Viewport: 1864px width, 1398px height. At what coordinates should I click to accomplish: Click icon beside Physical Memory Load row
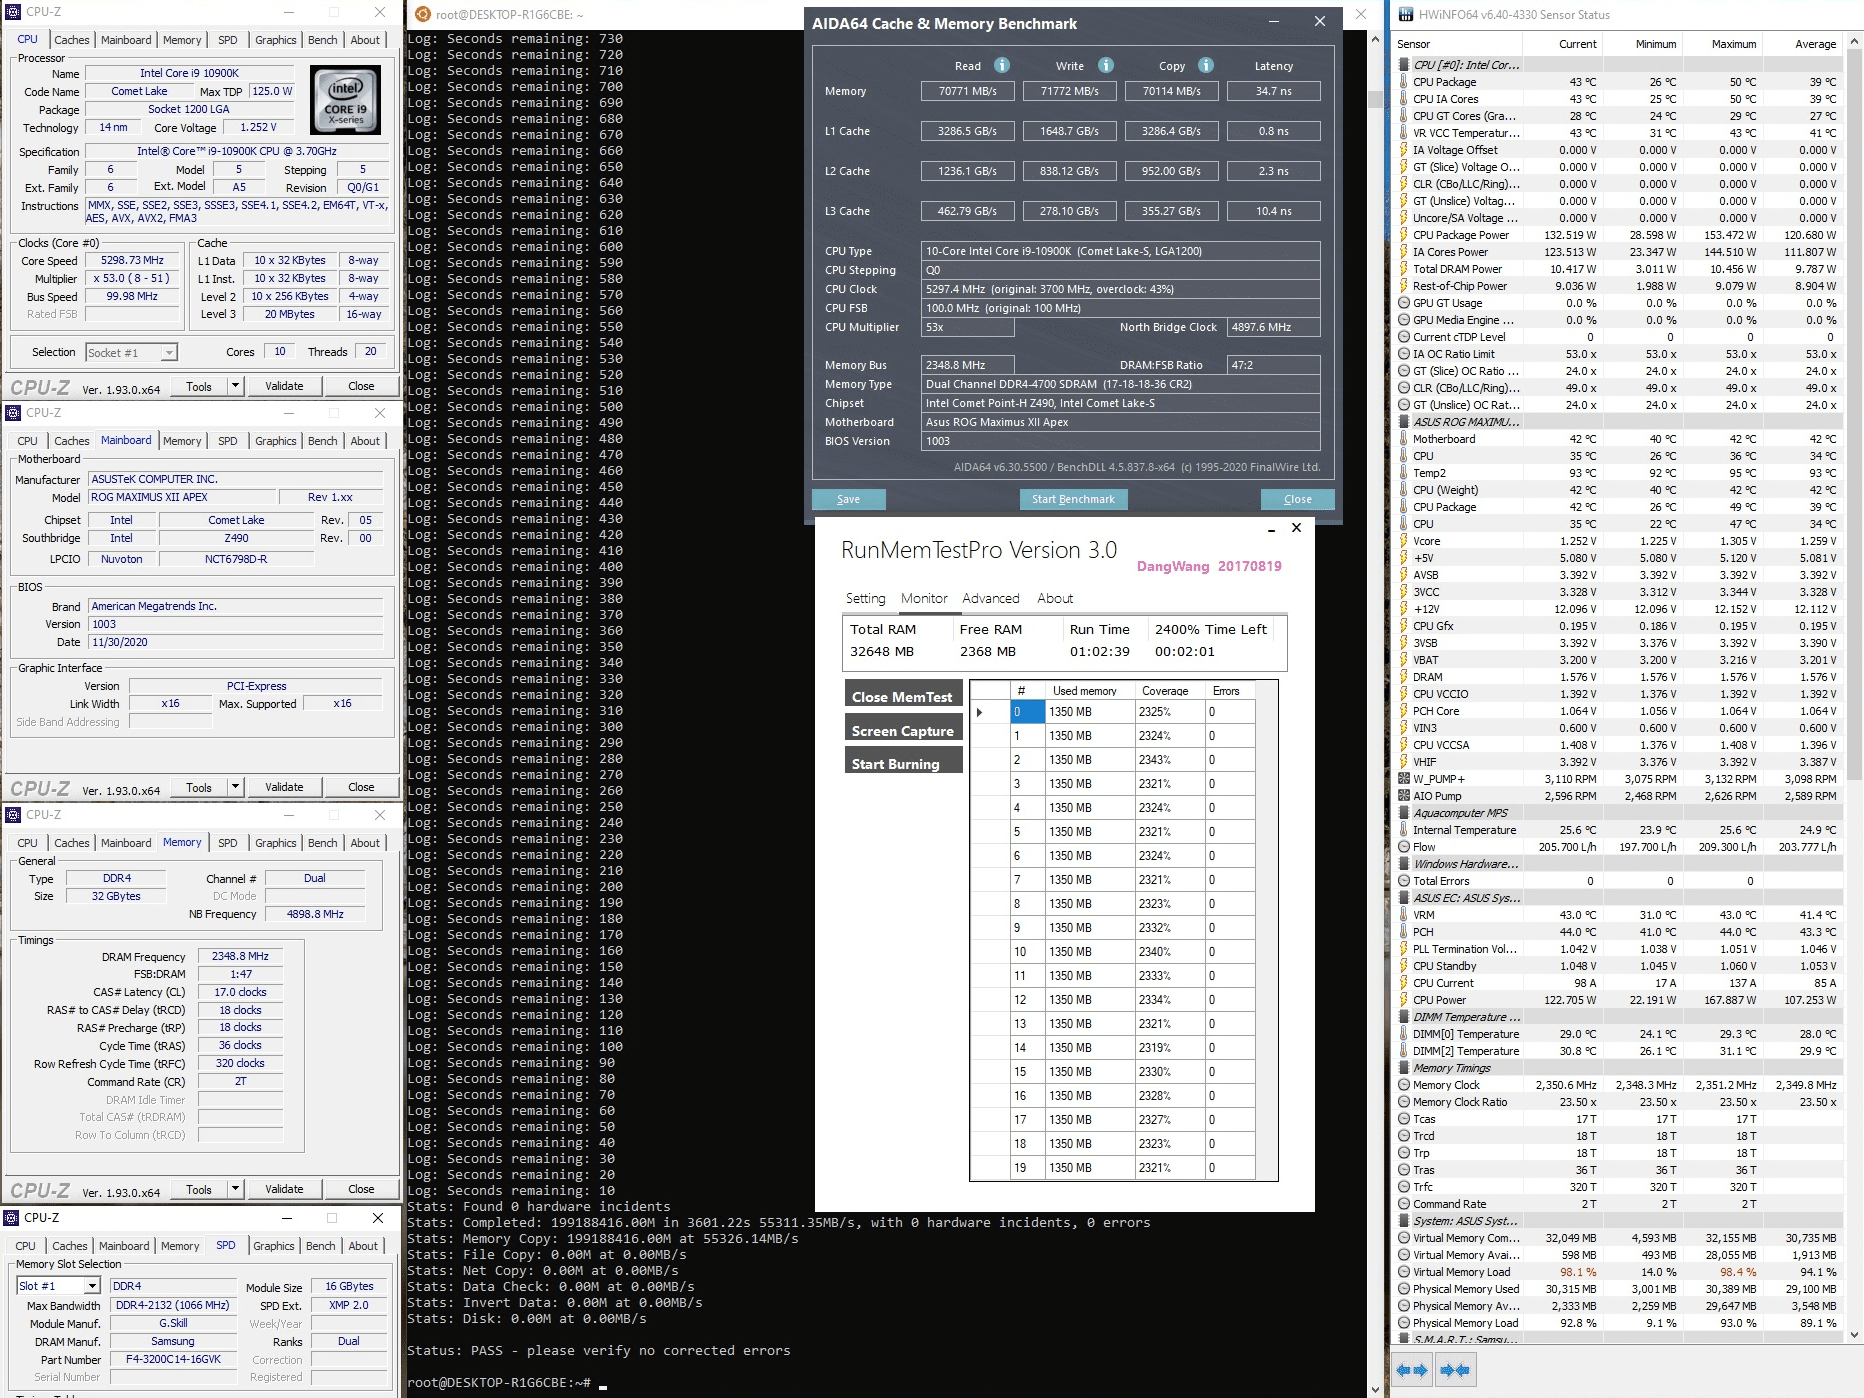point(1404,1323)
